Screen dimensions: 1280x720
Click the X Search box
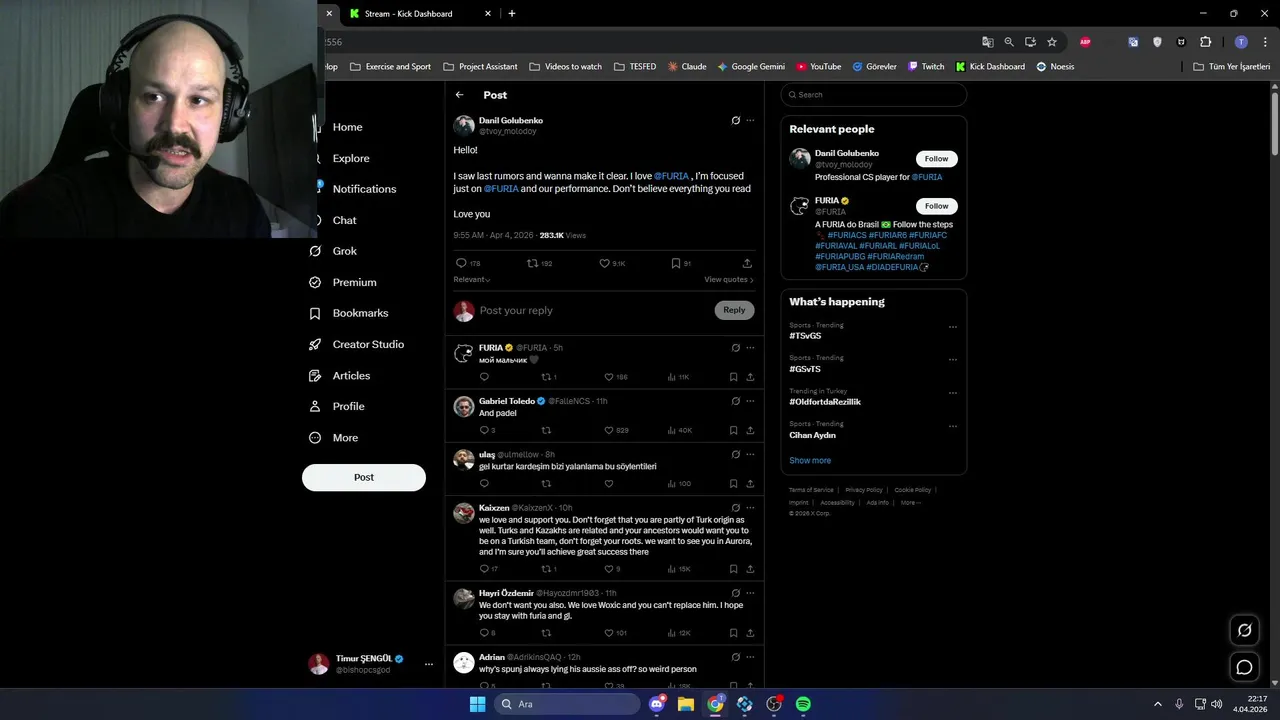coord(874,95)
